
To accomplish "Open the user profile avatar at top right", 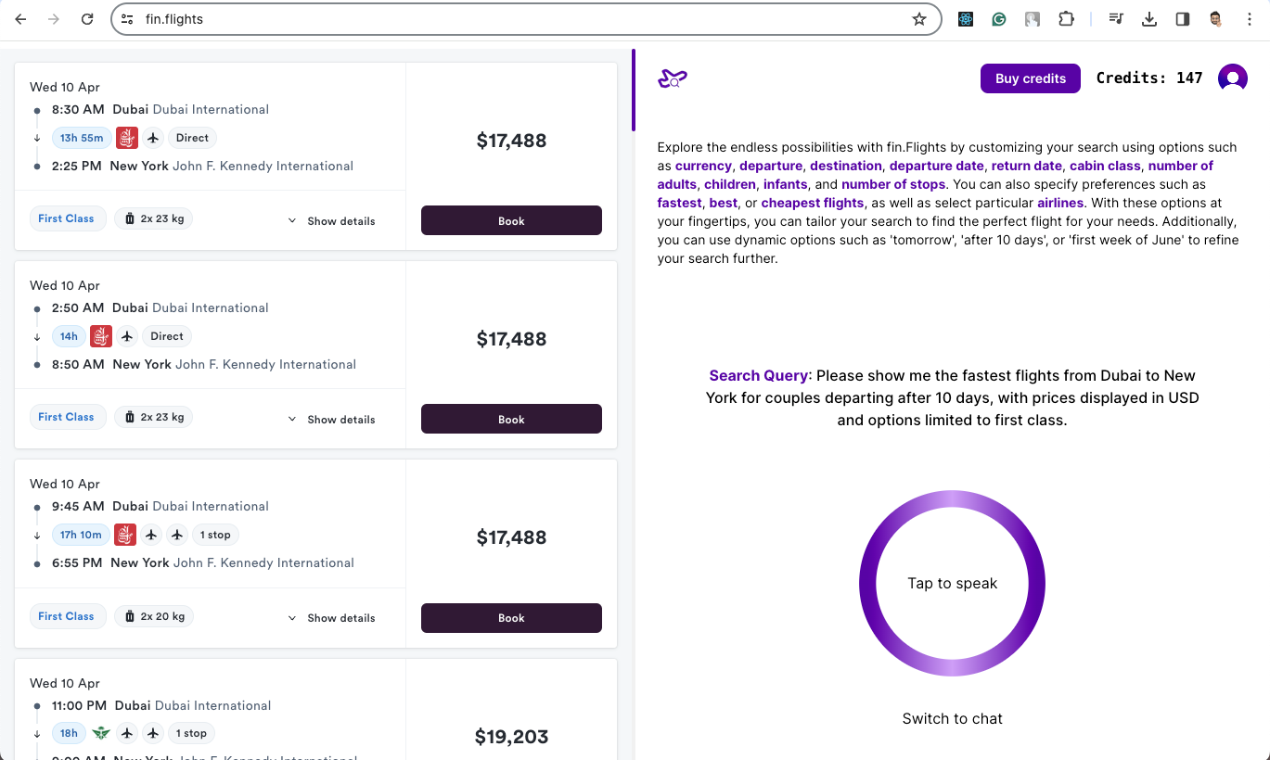I will tap(1232, 77).
